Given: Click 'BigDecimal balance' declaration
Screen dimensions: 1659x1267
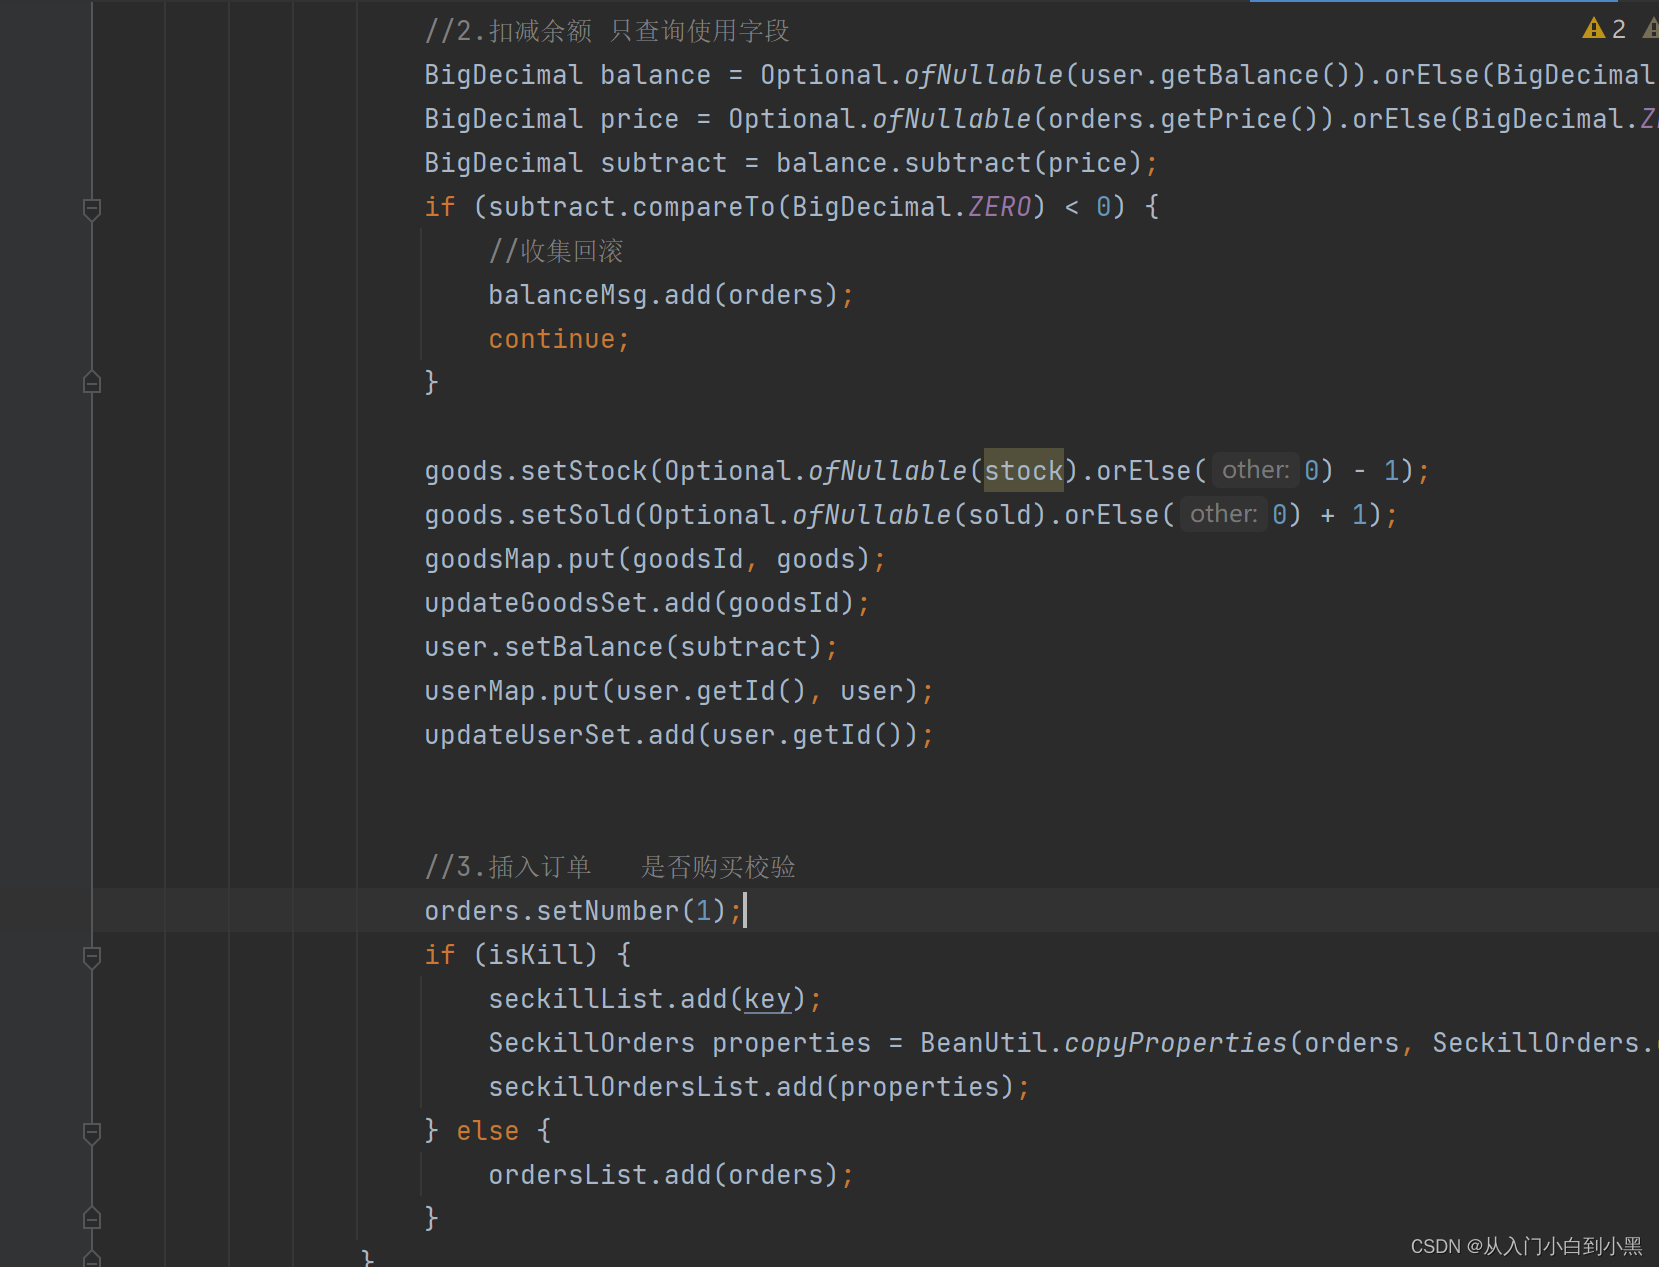Looking at the screenshot, I should pyautogui.click(x=567, y=75).
